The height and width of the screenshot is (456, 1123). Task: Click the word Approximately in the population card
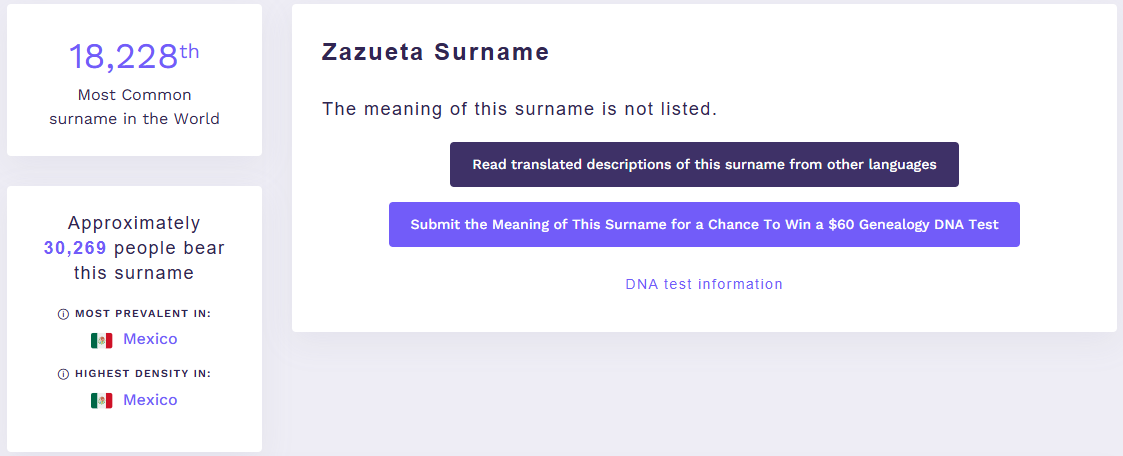pyautogui.click(x=134, y=223)
